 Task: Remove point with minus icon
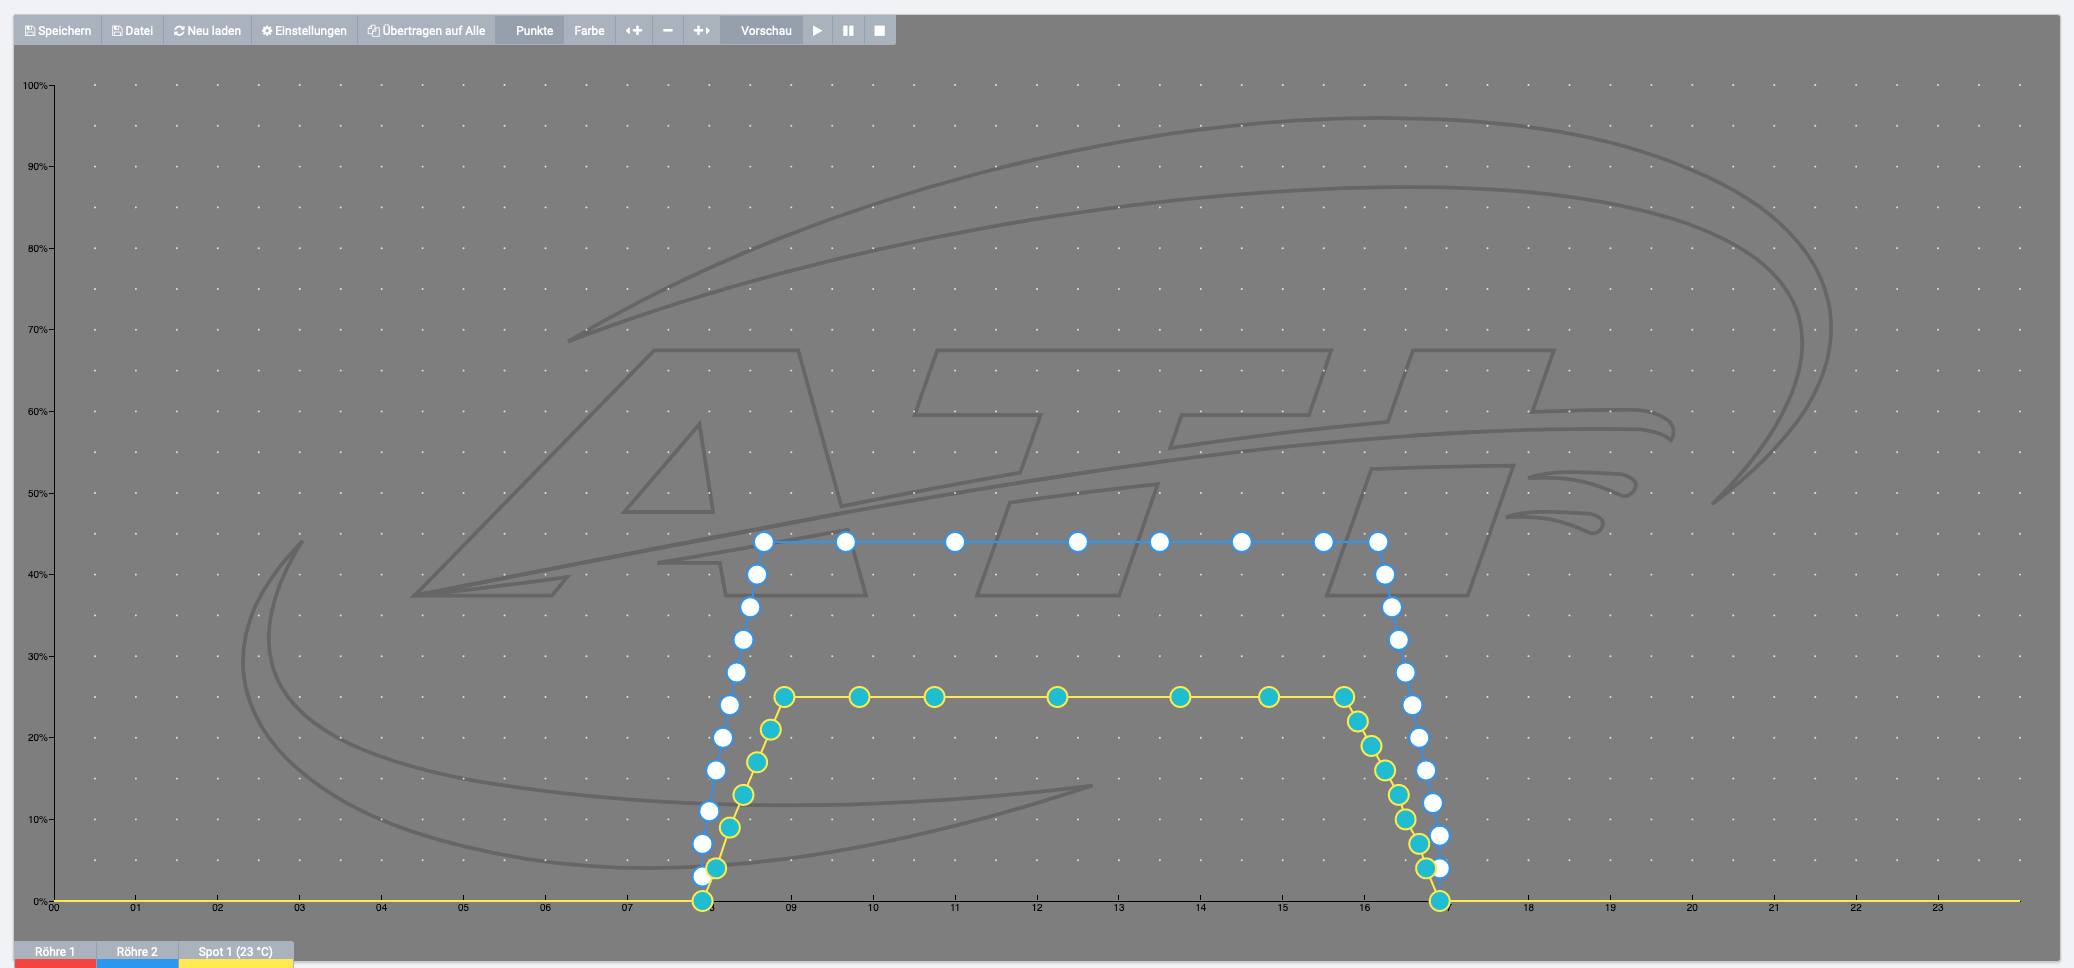(667, 31)
